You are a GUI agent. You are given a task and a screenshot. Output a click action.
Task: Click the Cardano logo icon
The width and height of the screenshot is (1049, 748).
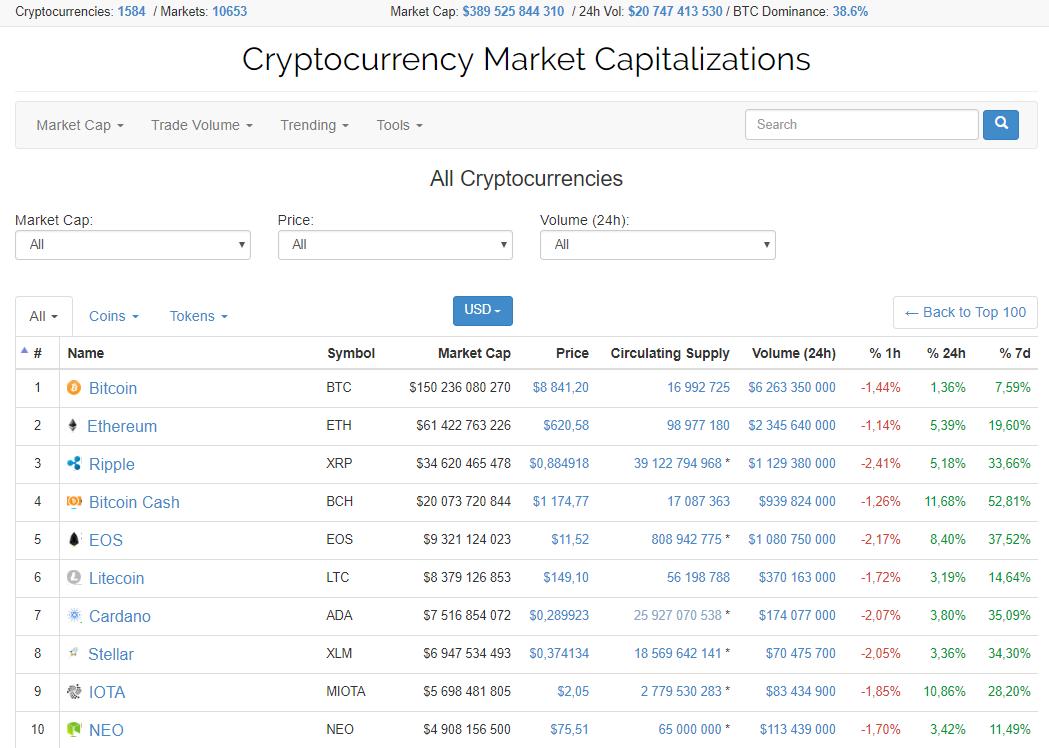74,615
